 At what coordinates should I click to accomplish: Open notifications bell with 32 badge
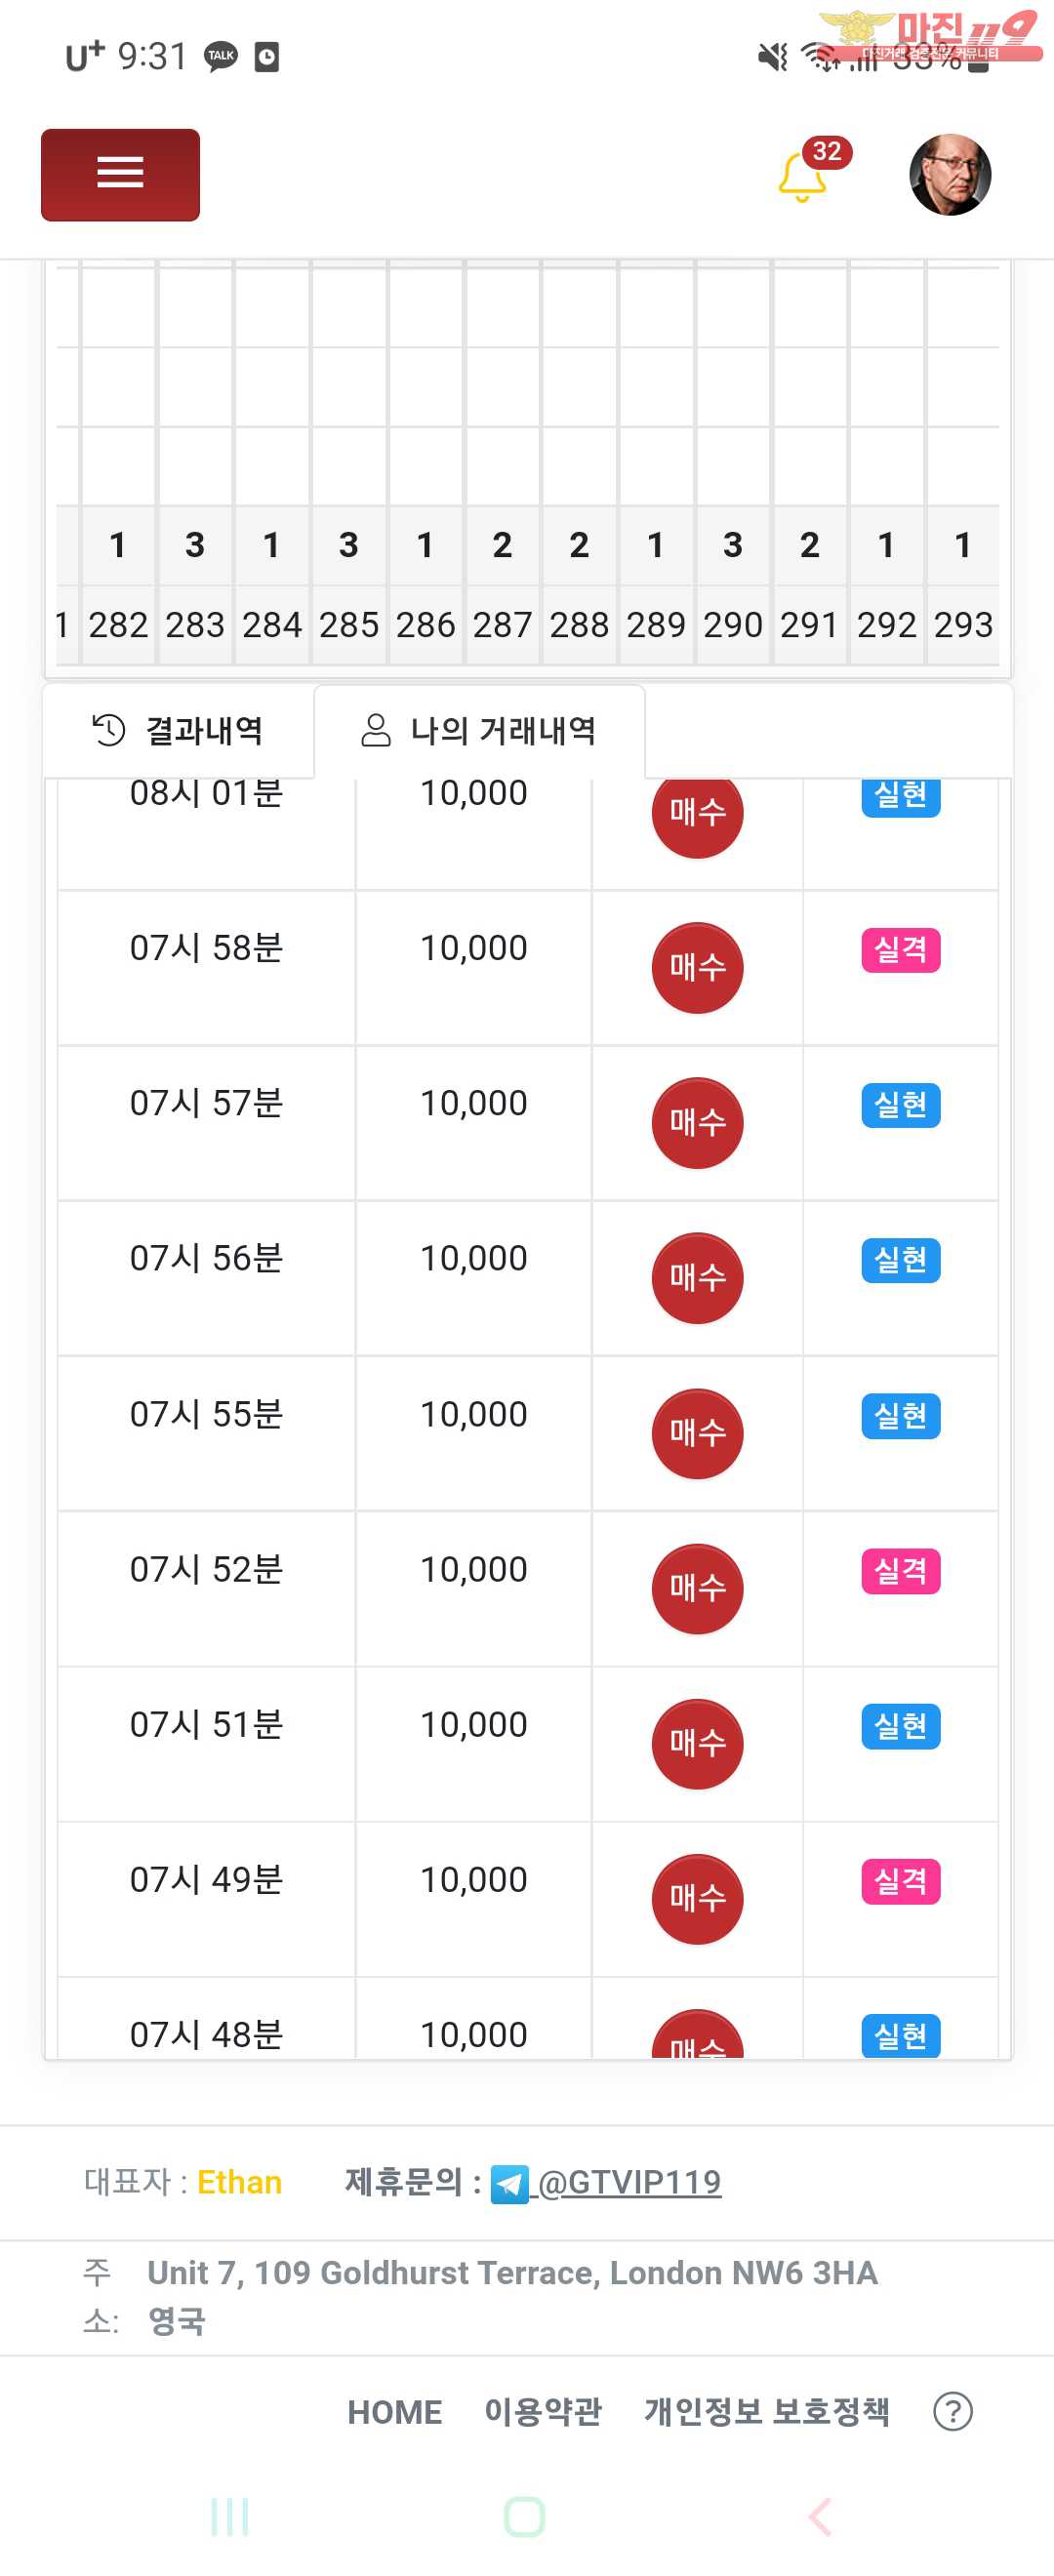pos(803,176)
